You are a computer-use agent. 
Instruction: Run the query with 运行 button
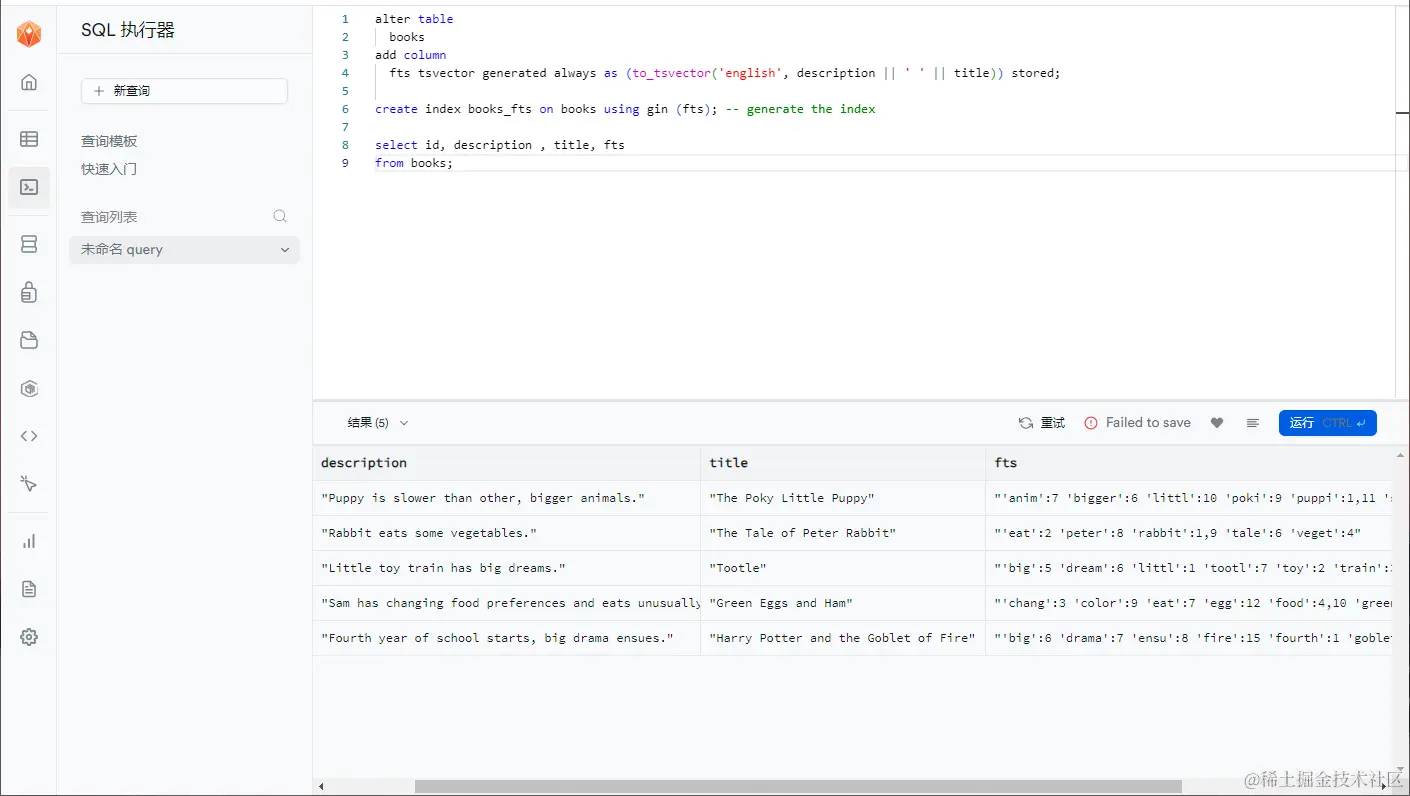coord(1327,423)
